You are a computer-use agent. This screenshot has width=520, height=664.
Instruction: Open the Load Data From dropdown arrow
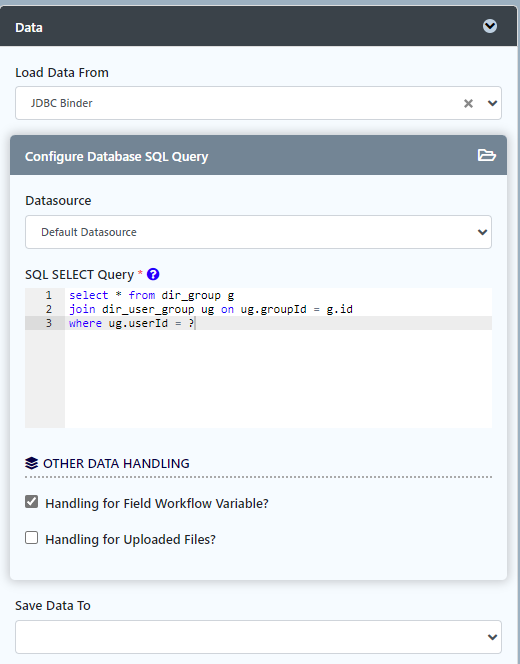(x=492, y=103)
